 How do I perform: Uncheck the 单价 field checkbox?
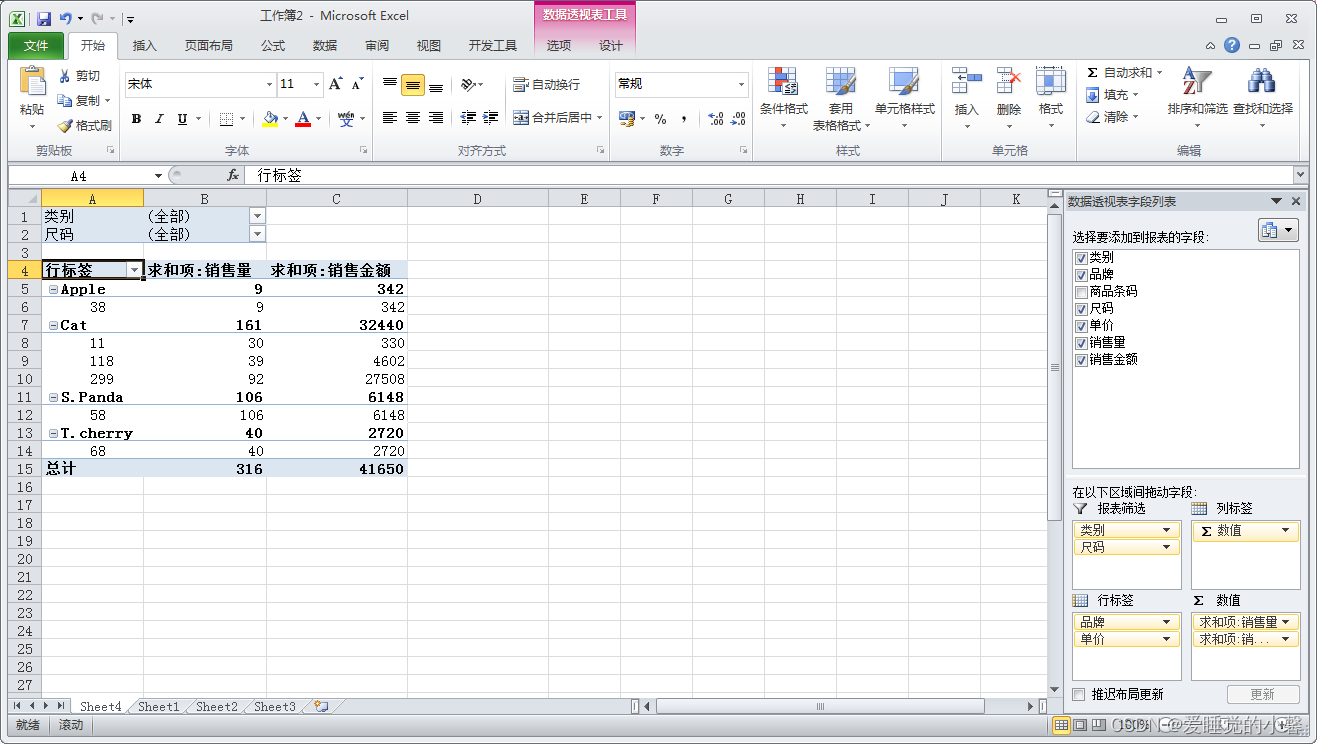click(x=1081, y=326)
